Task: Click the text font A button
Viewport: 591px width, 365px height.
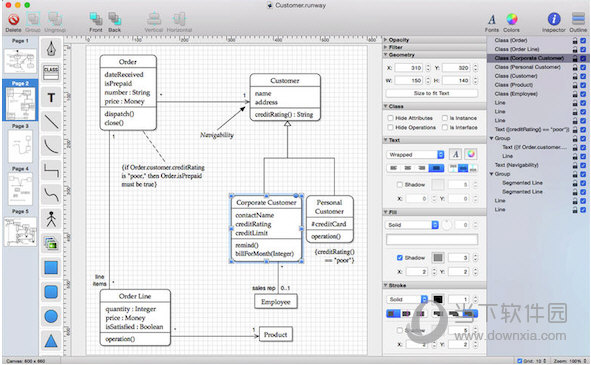Action: [x=455, y=154]
